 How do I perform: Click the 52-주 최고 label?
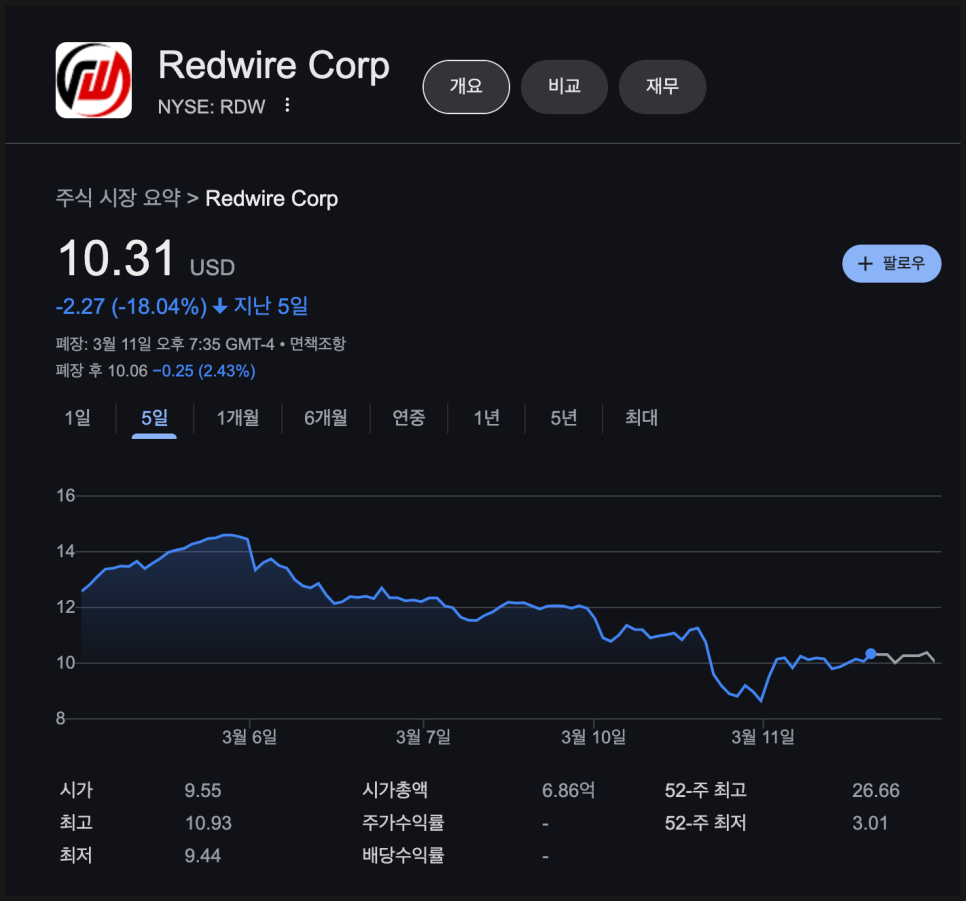705,790
